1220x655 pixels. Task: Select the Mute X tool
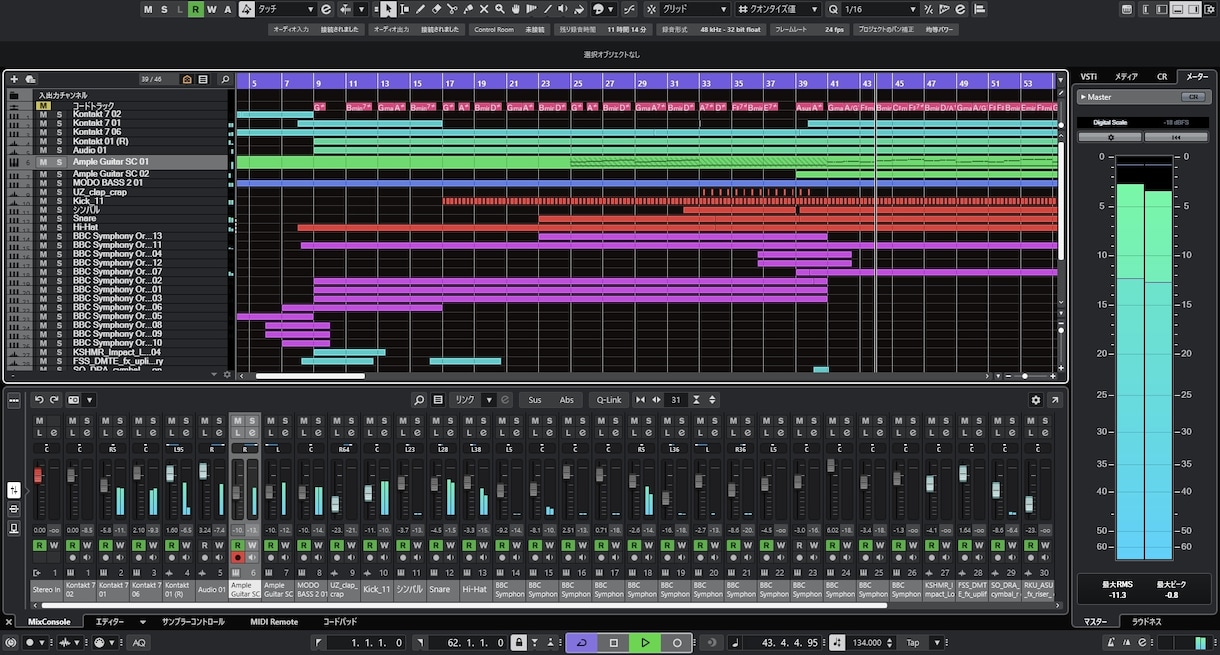coord(485,9)
